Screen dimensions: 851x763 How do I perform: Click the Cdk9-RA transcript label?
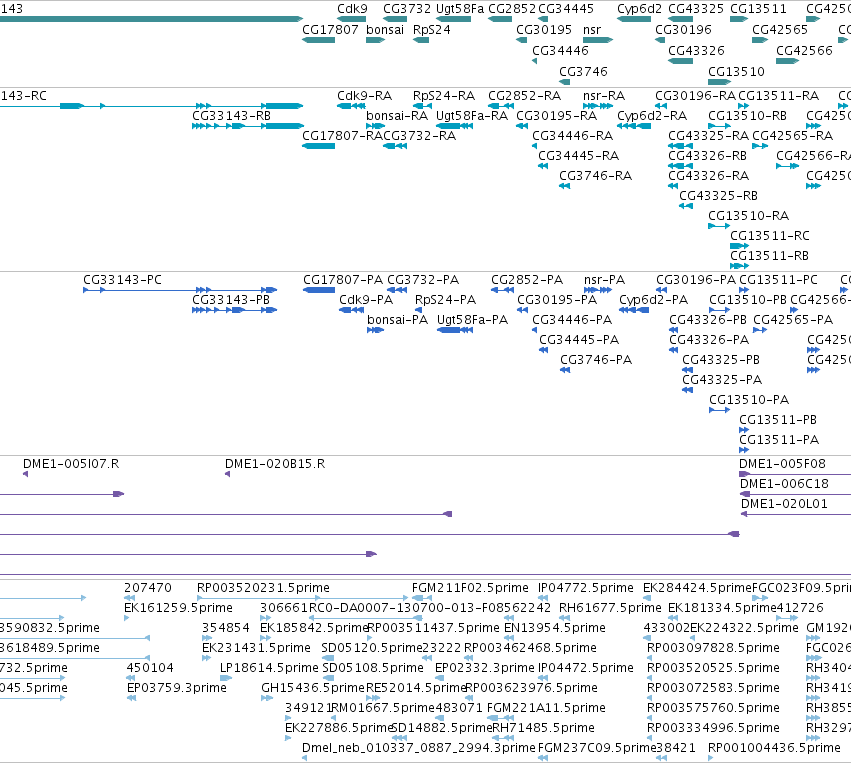tap(364, 96)
